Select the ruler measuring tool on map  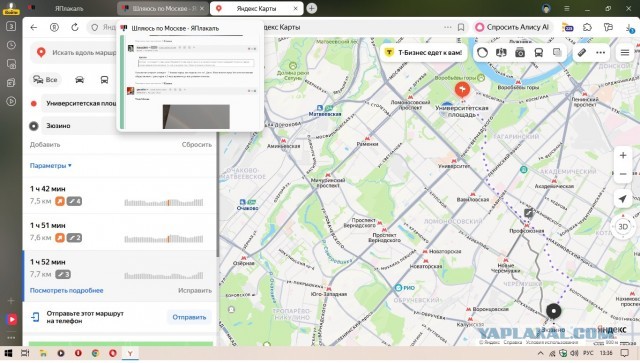[x=582, y=53]
